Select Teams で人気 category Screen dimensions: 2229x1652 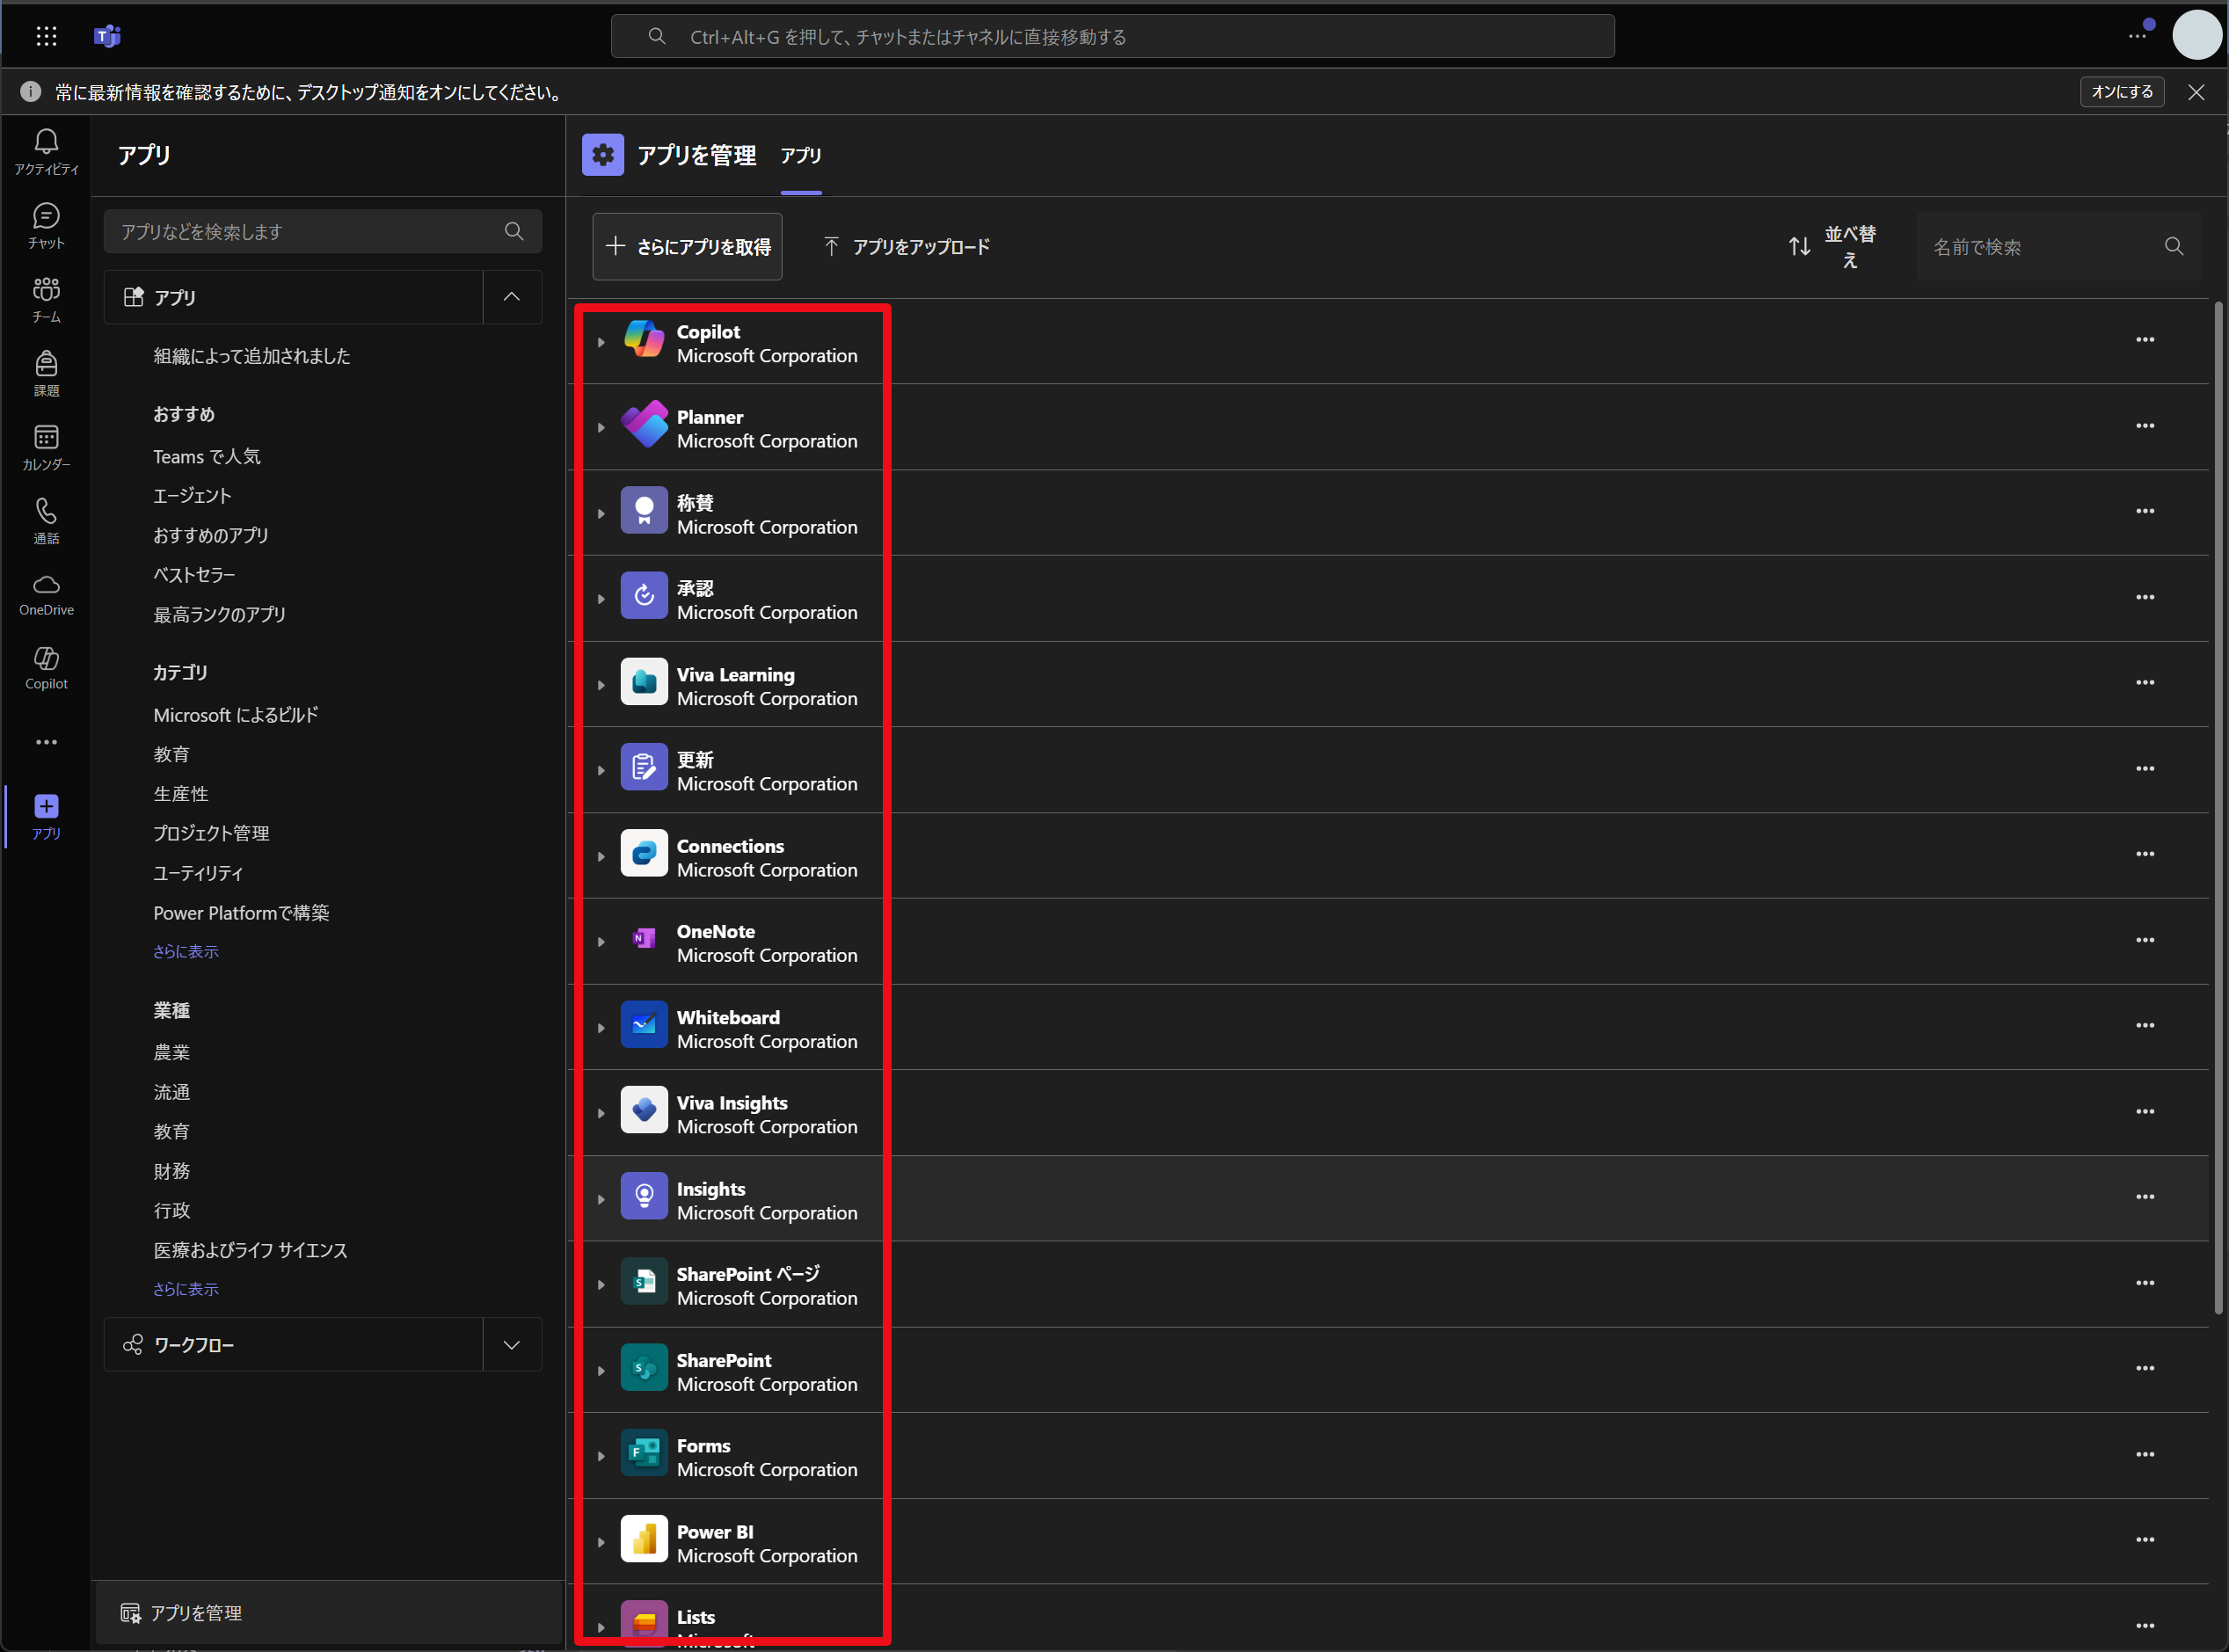[x=207, y=457]
